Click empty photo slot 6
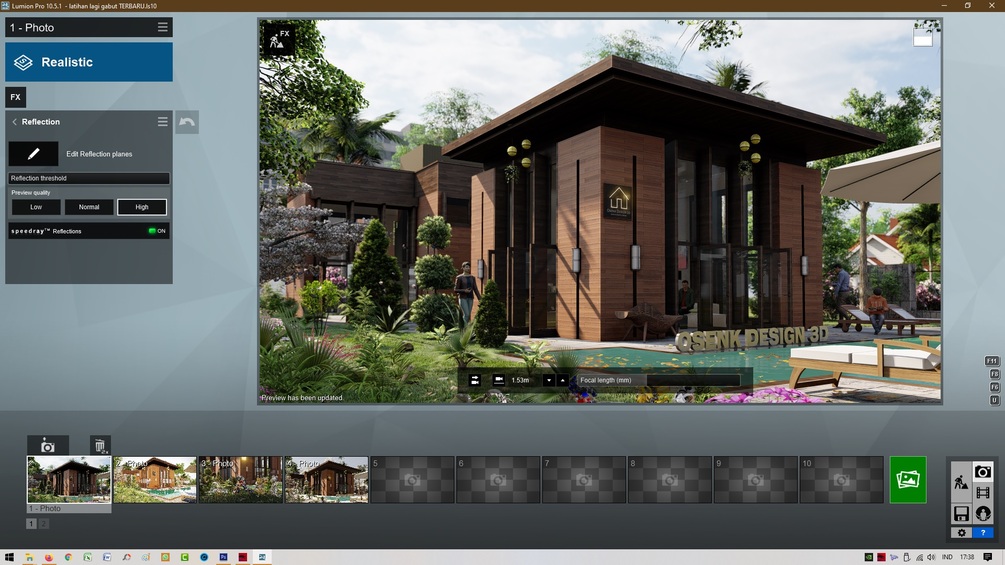 pos(498,479)
